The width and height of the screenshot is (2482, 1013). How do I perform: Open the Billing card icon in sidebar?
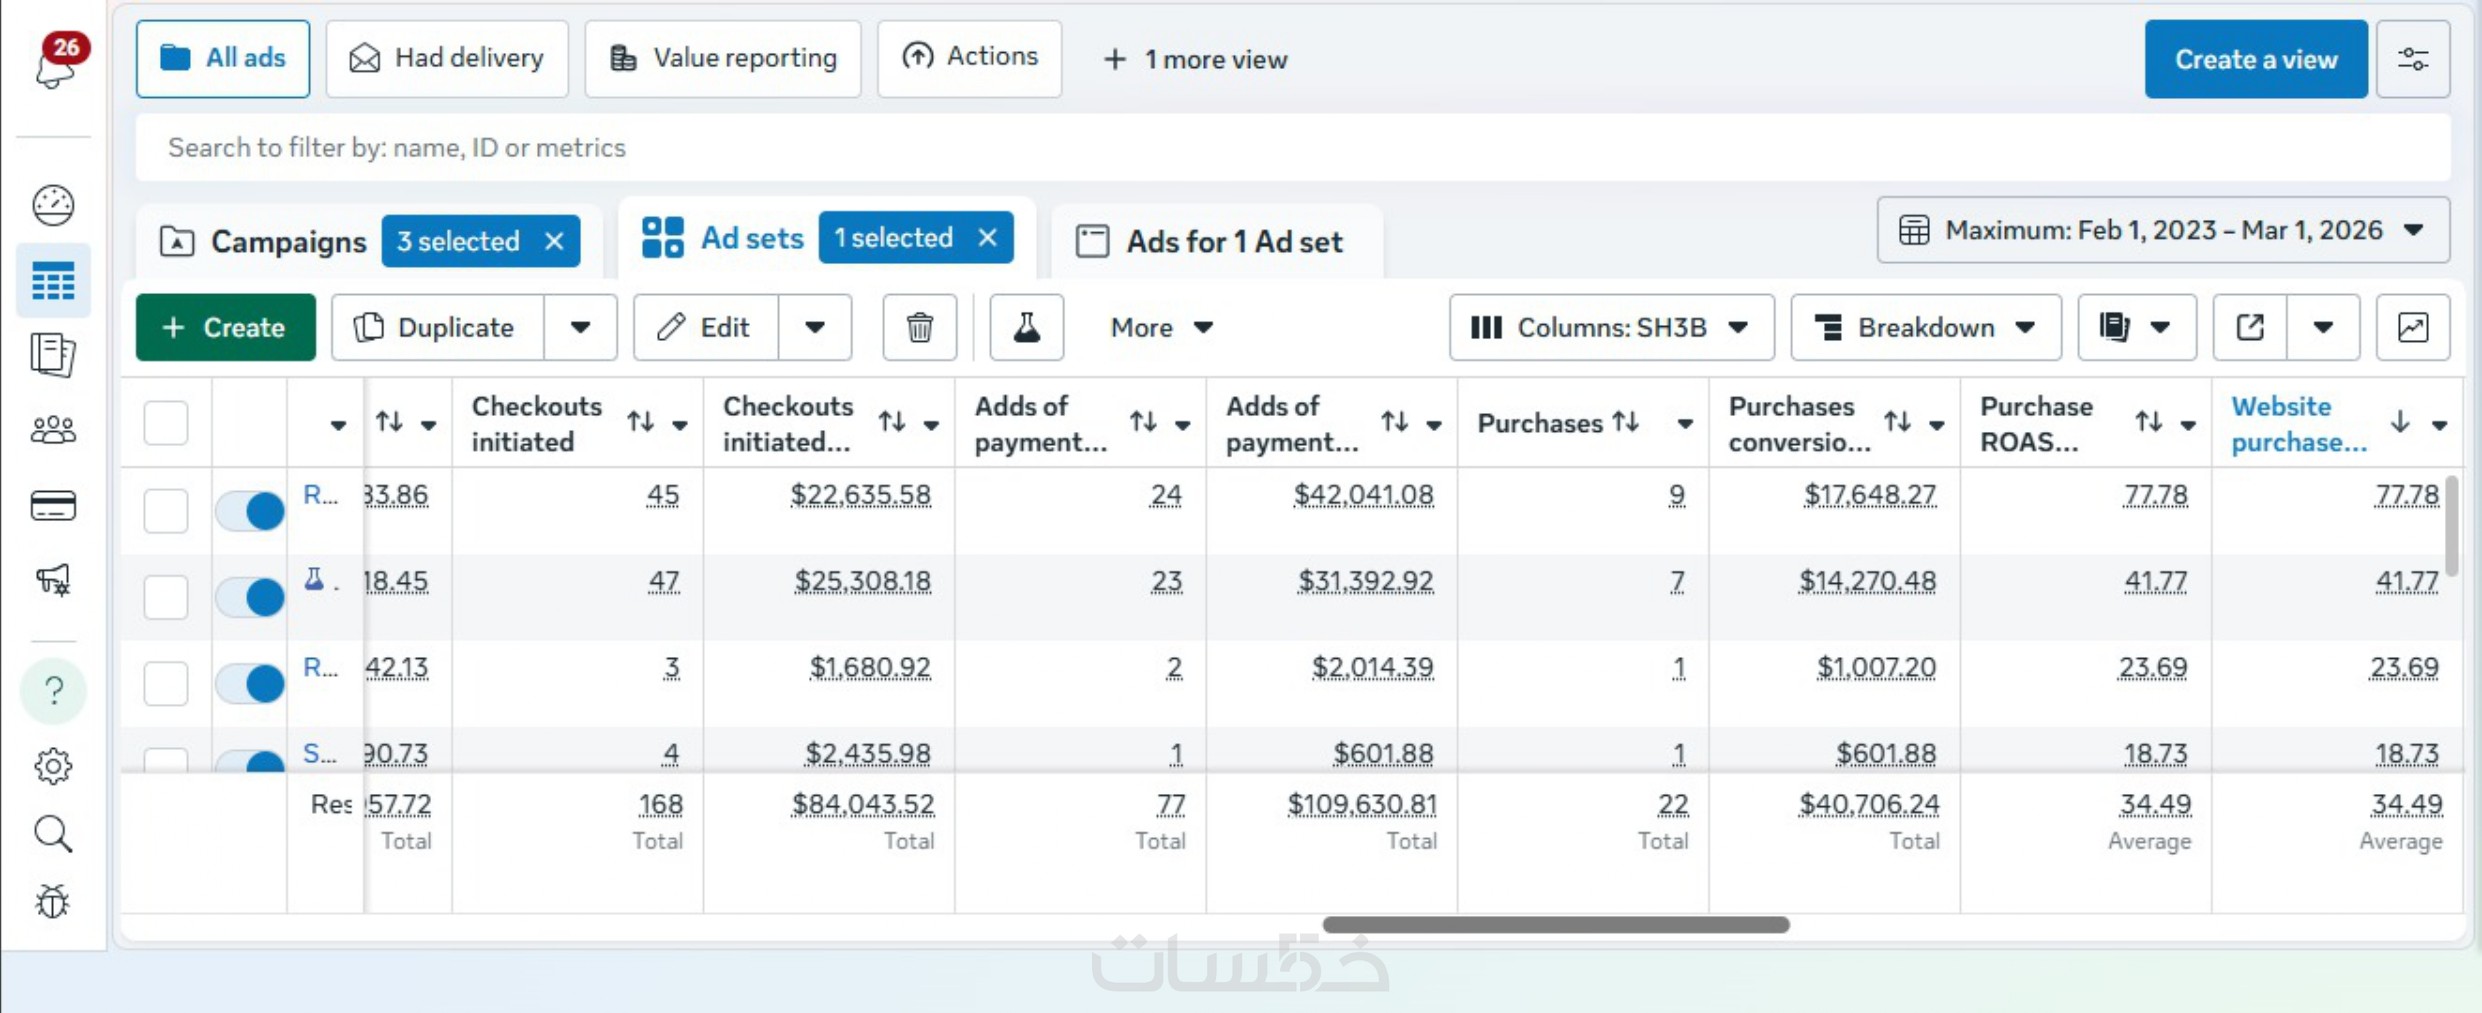(53, 506)
